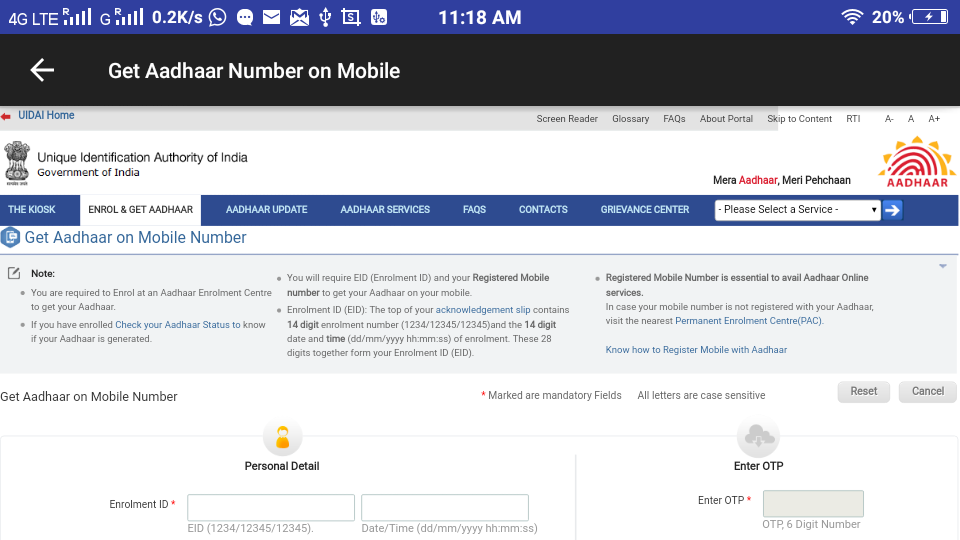Click the Personal Detail person icon
Viewport: 960px width, 540px height.
click(x=282, y=437)
